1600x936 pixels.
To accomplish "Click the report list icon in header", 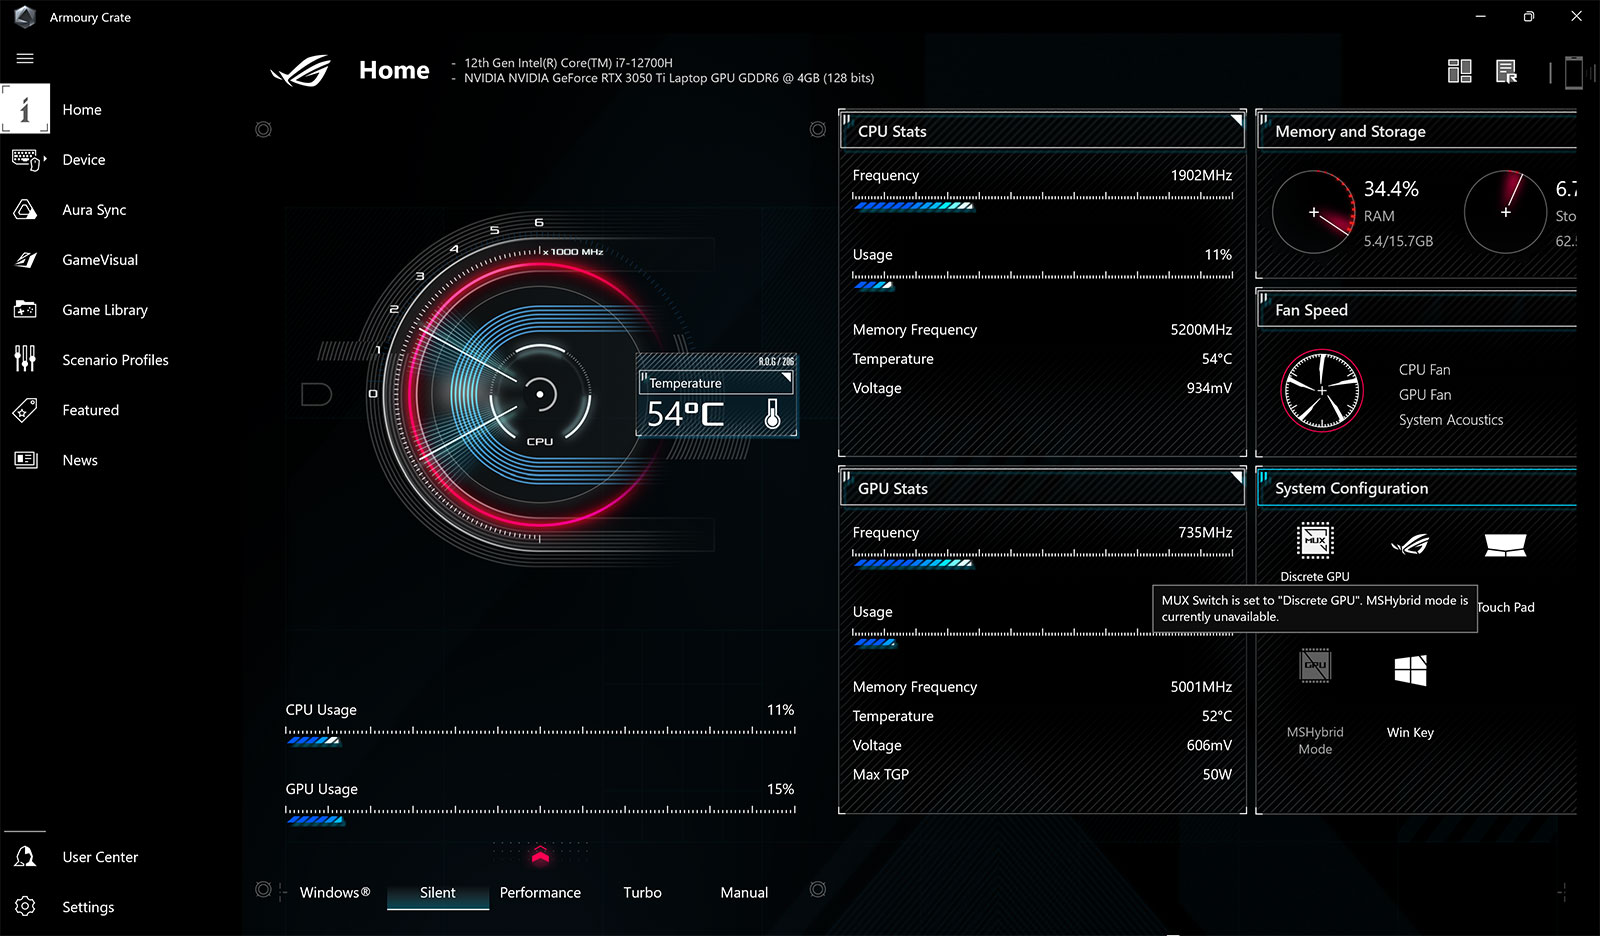I will [1506, 71].
